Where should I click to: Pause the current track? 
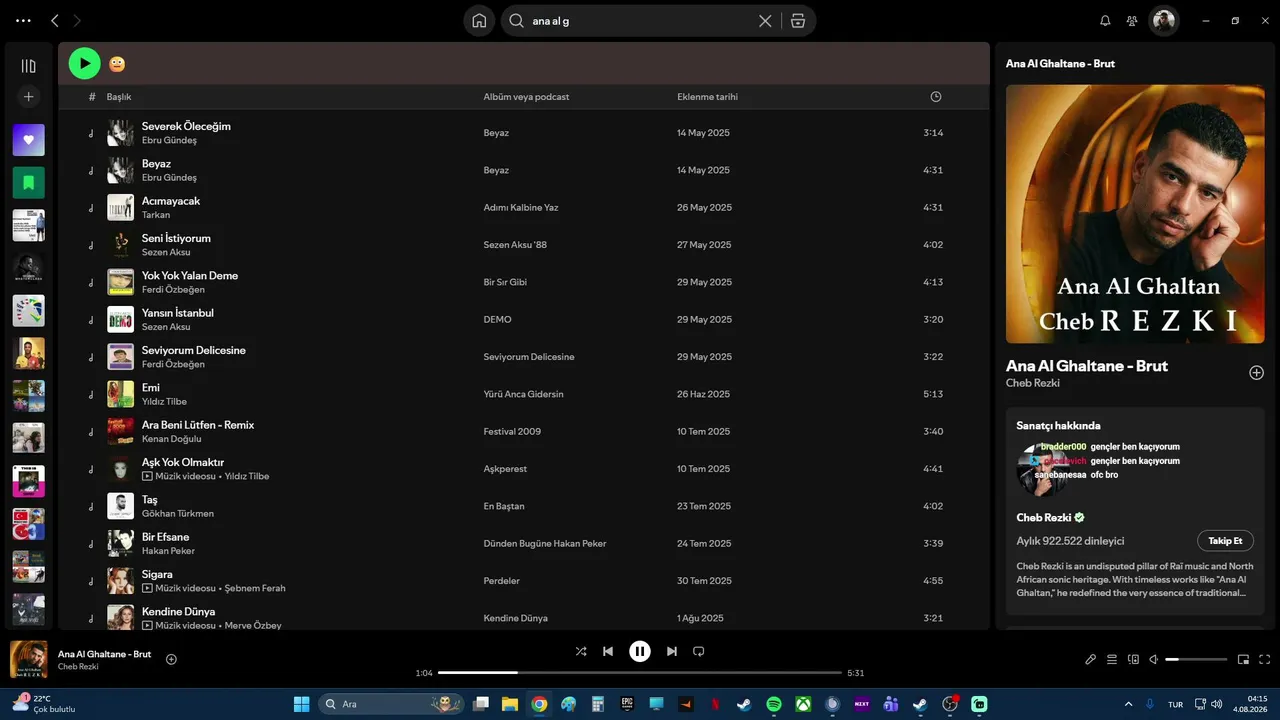point(640,651)
